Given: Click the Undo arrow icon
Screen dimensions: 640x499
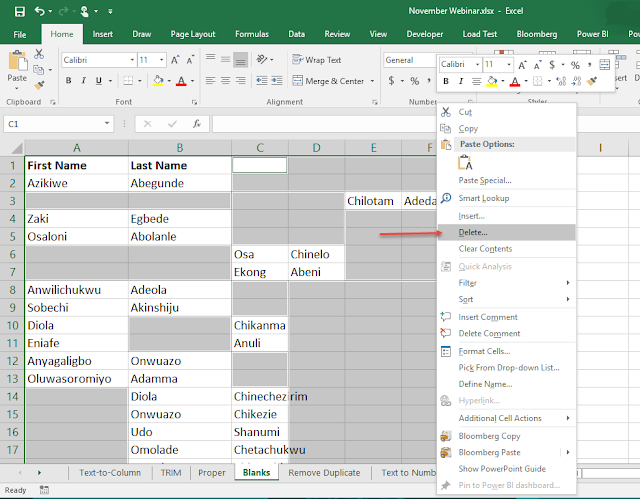Looking at the screenshot, I should 40,11.
